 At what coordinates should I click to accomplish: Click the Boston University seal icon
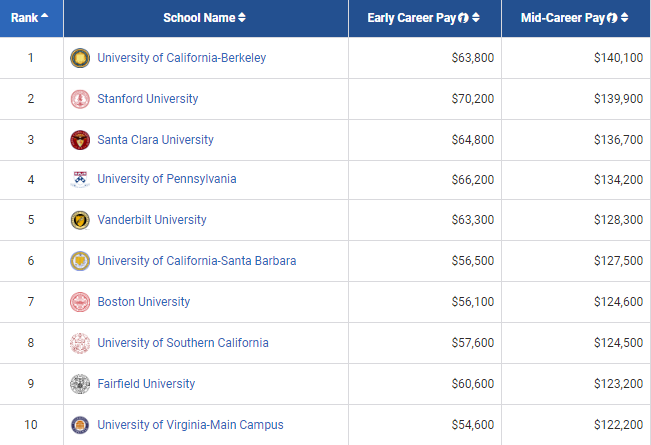pos(80,302)
